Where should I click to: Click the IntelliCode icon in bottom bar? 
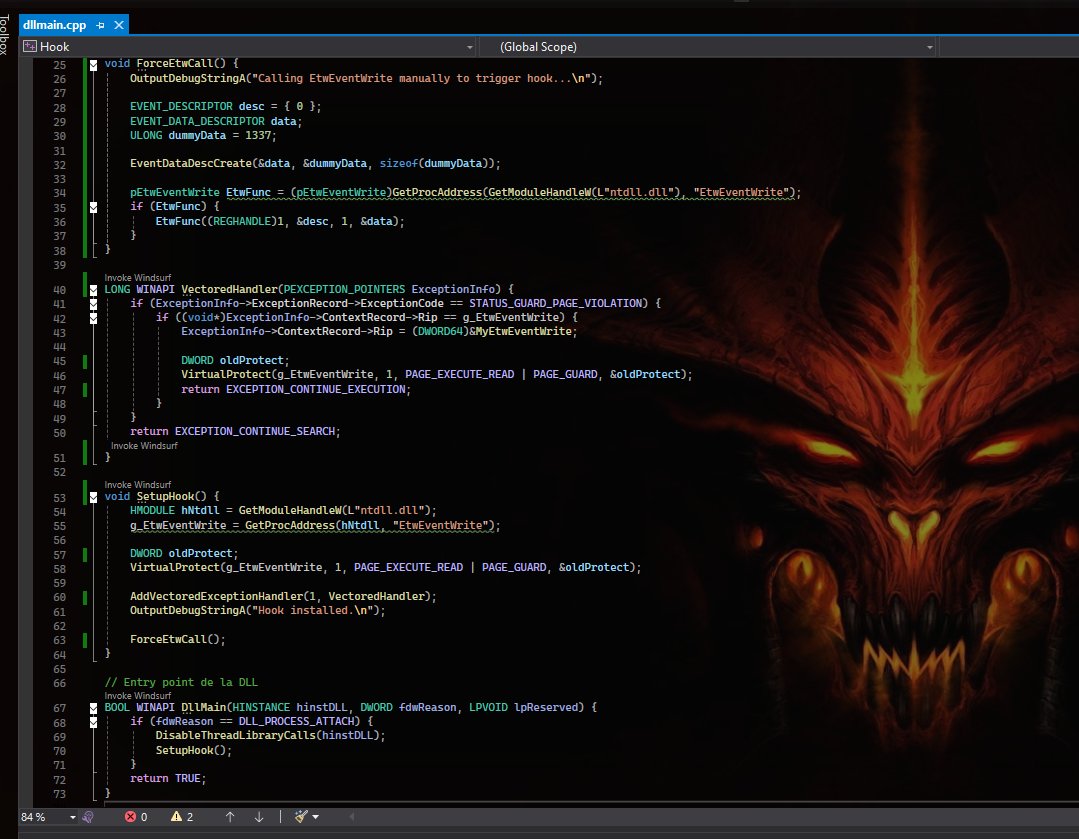pos(88,817)
